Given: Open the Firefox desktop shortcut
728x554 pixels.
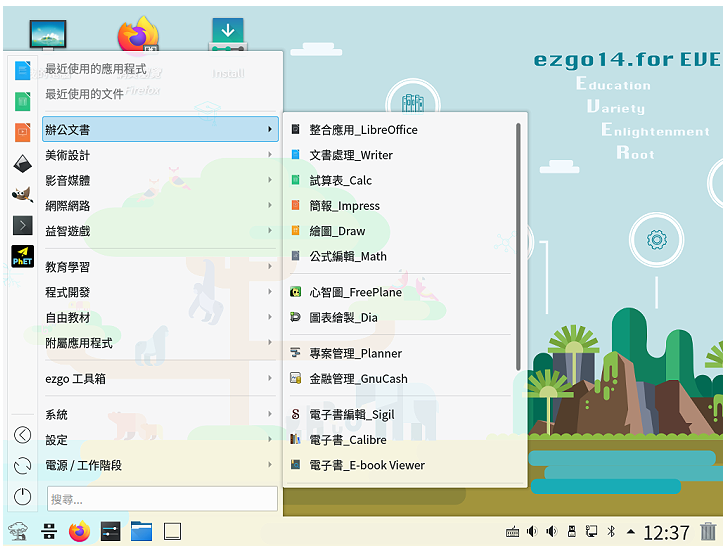Looking at the screenshot, I should [x=138, y=35].
